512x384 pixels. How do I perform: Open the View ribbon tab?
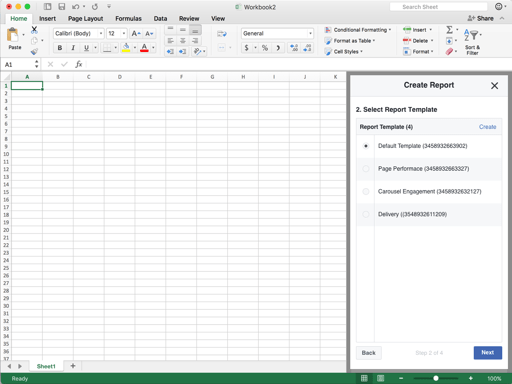pos(218,19)
